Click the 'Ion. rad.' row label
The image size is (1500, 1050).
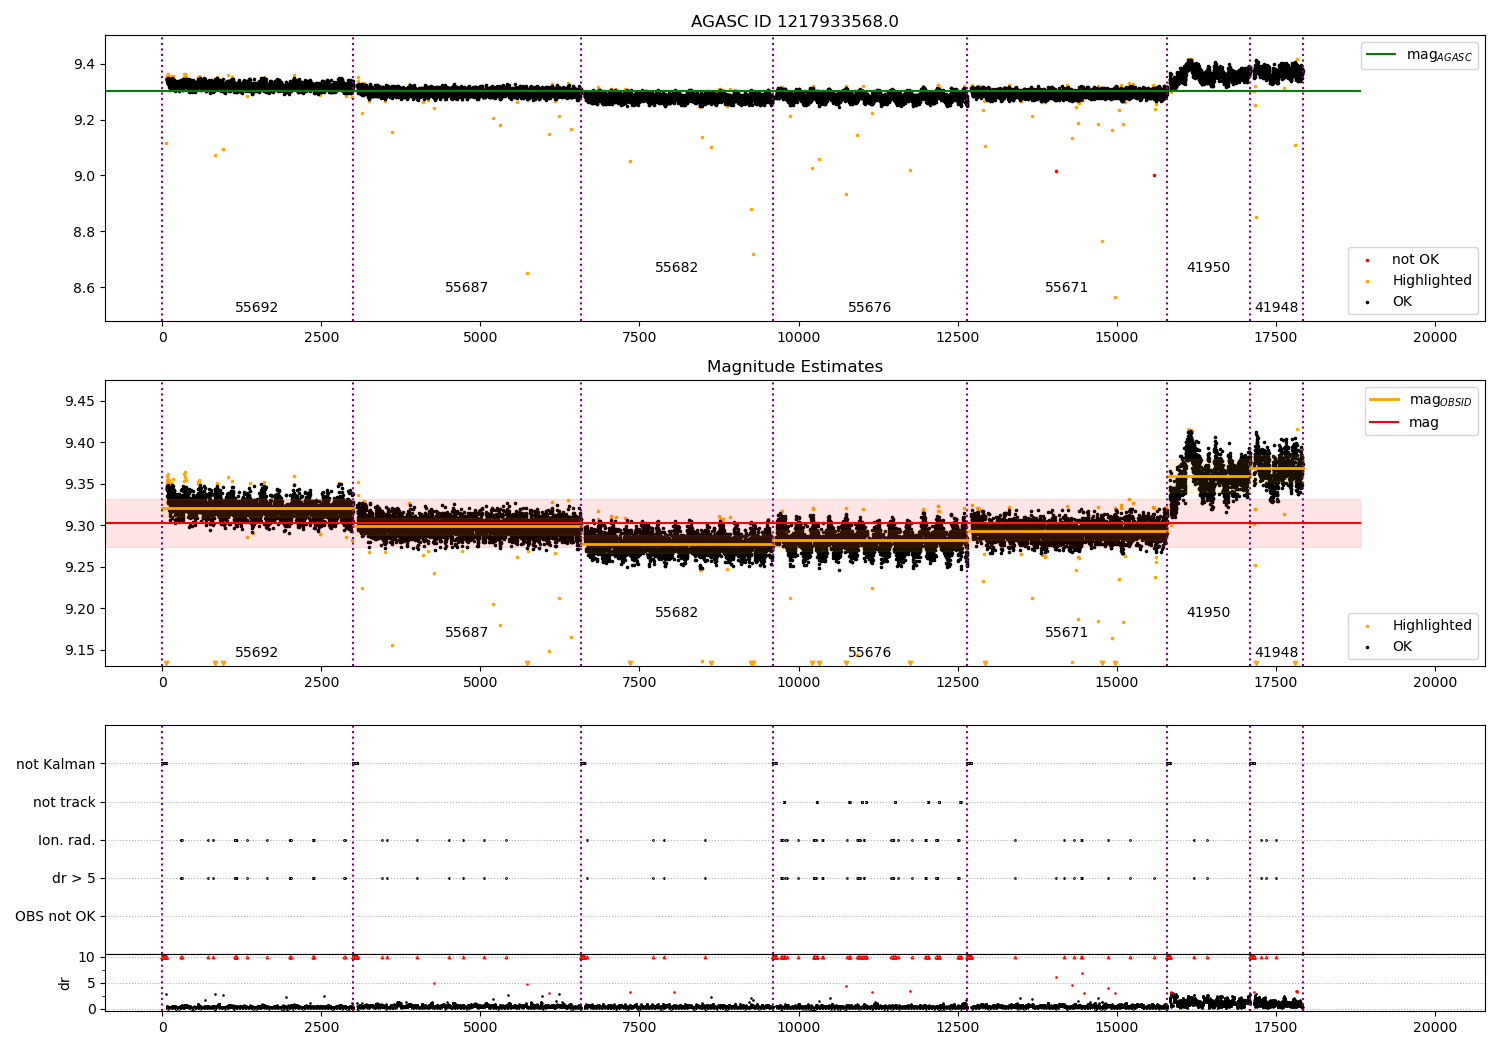67,841
